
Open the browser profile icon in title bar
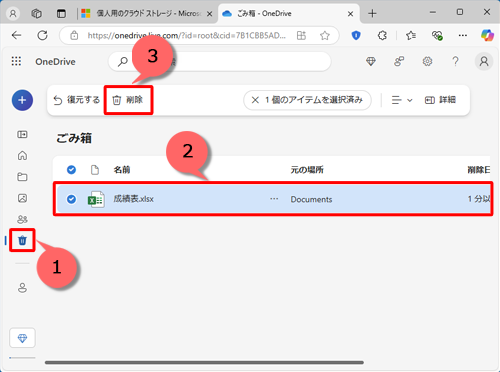tap(13, 13)
